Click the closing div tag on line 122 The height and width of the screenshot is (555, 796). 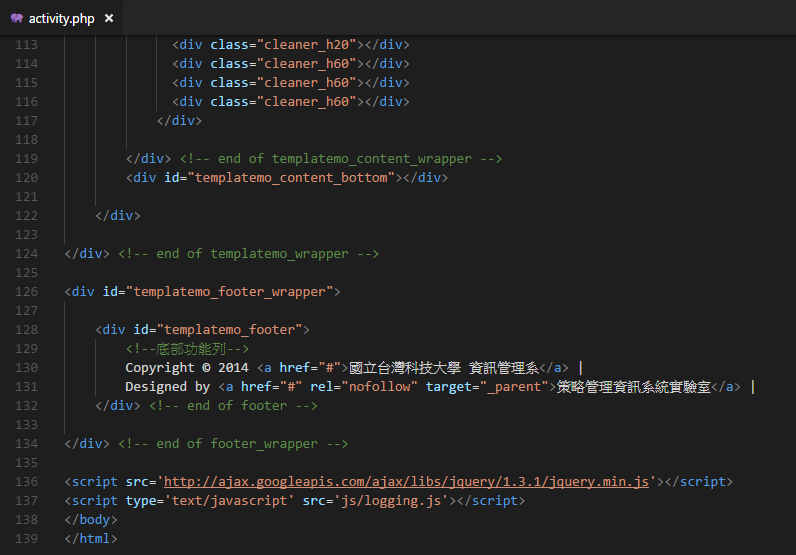[x=118, y=215]
